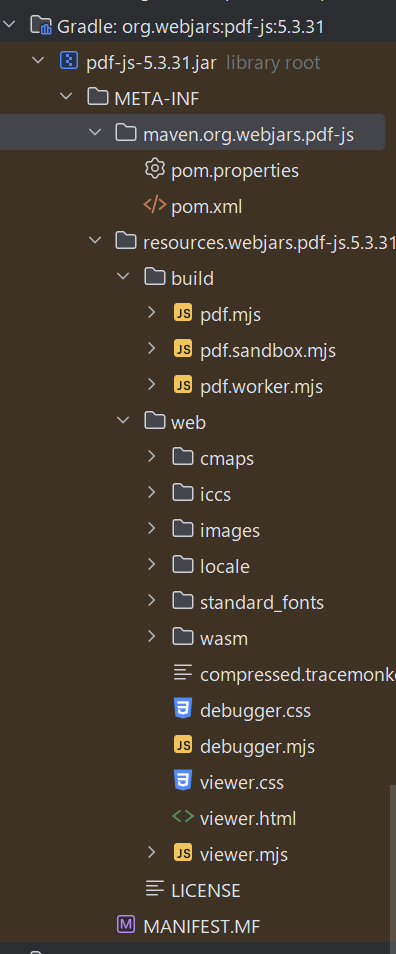396x954 pixels.
Task: Click the CSS icon of debugger.css
Action: click(x=183, y=709)
